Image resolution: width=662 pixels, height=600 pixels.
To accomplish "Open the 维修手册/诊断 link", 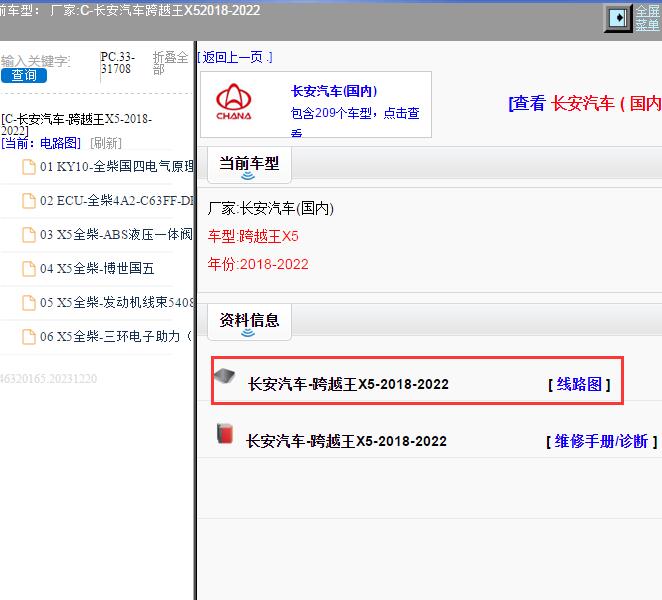I will point(601,441).
